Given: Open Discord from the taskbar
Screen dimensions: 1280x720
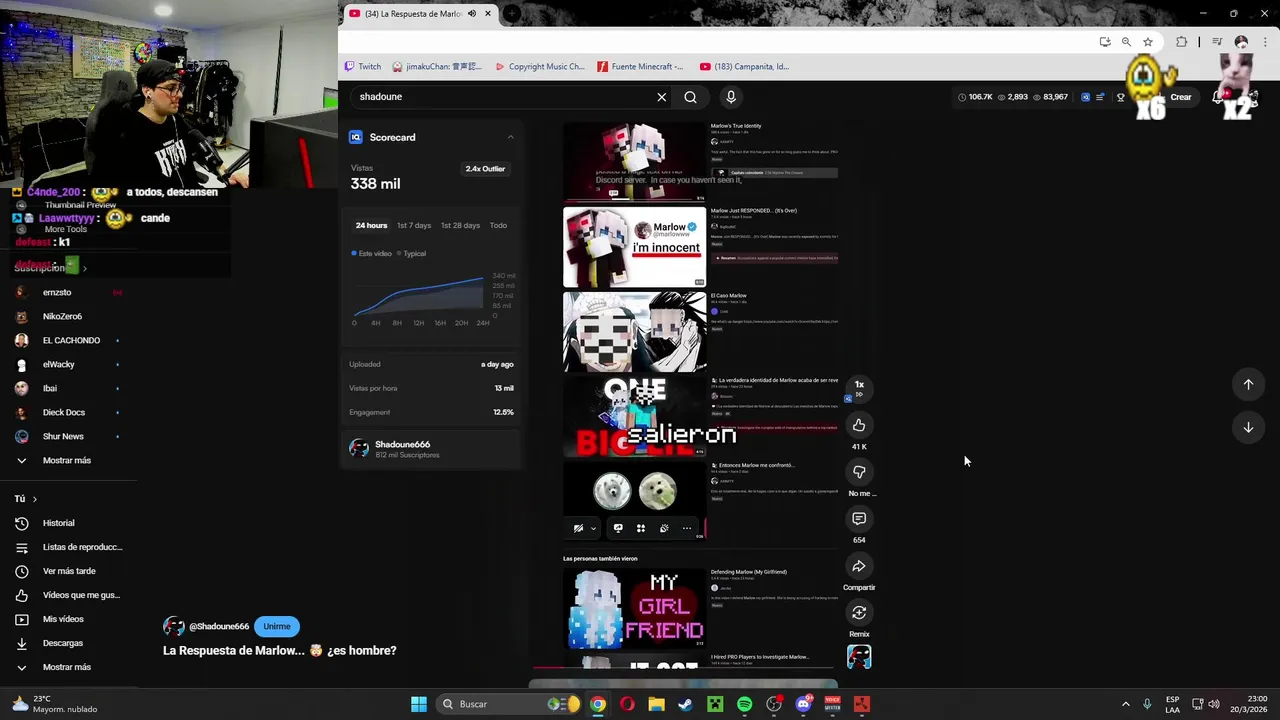Looking at the screenshot, I should pos(803,704).
